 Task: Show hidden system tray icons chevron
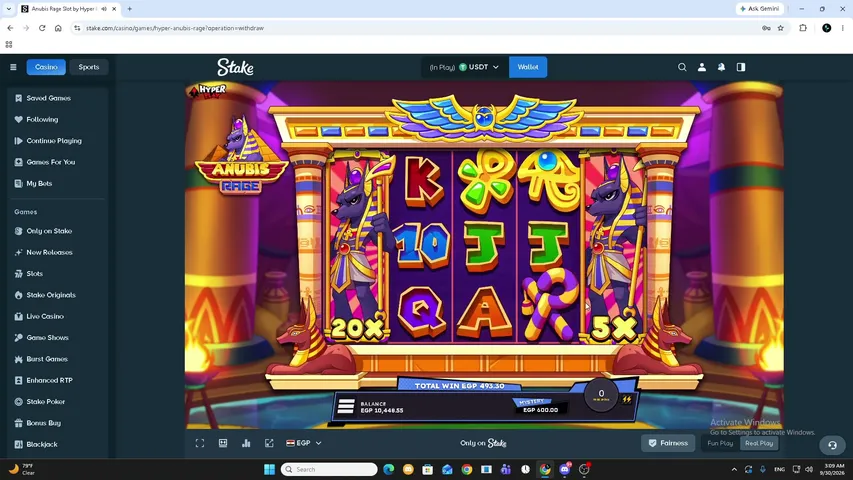point(734,469)
